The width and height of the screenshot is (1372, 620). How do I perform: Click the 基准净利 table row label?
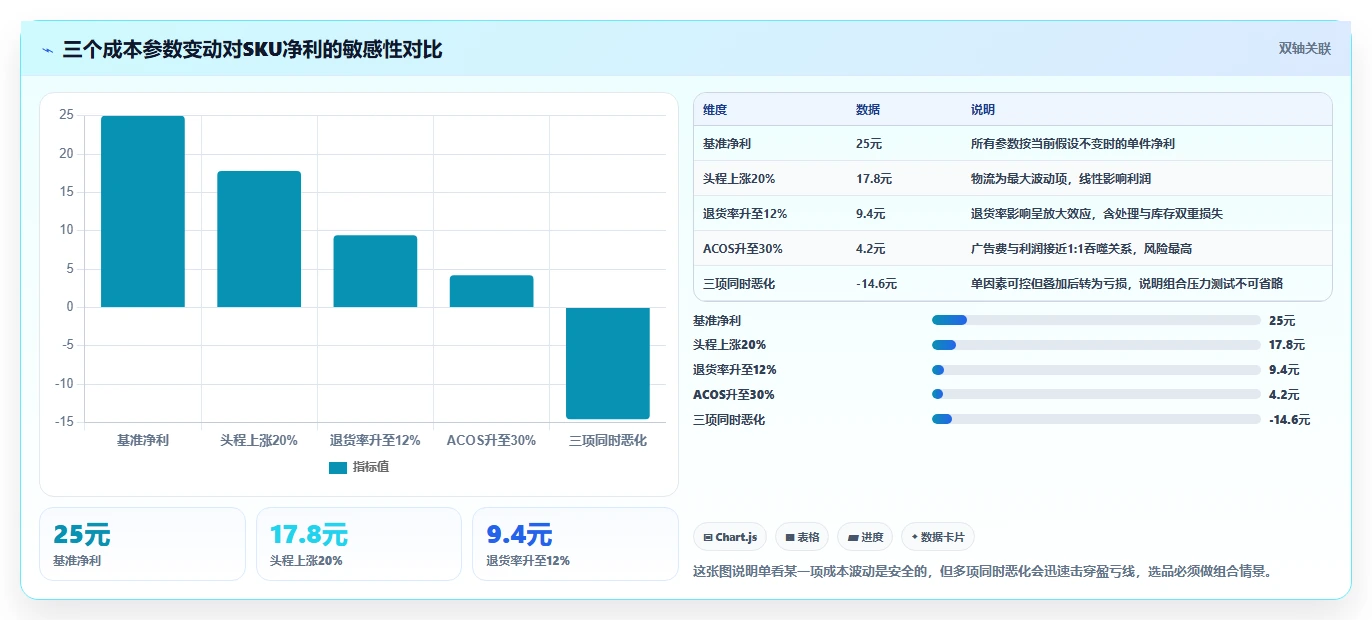728,144
